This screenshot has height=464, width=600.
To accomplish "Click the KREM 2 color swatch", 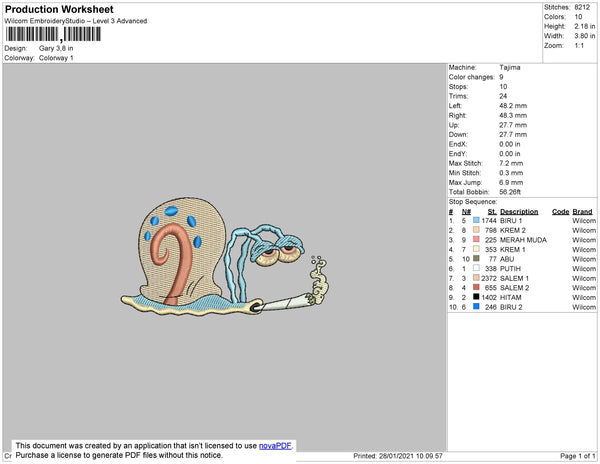I will [x=476, y=230].
